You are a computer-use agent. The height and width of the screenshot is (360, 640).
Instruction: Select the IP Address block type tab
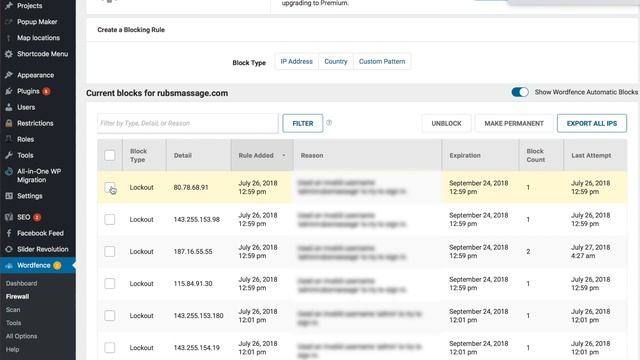pos(296,62)
